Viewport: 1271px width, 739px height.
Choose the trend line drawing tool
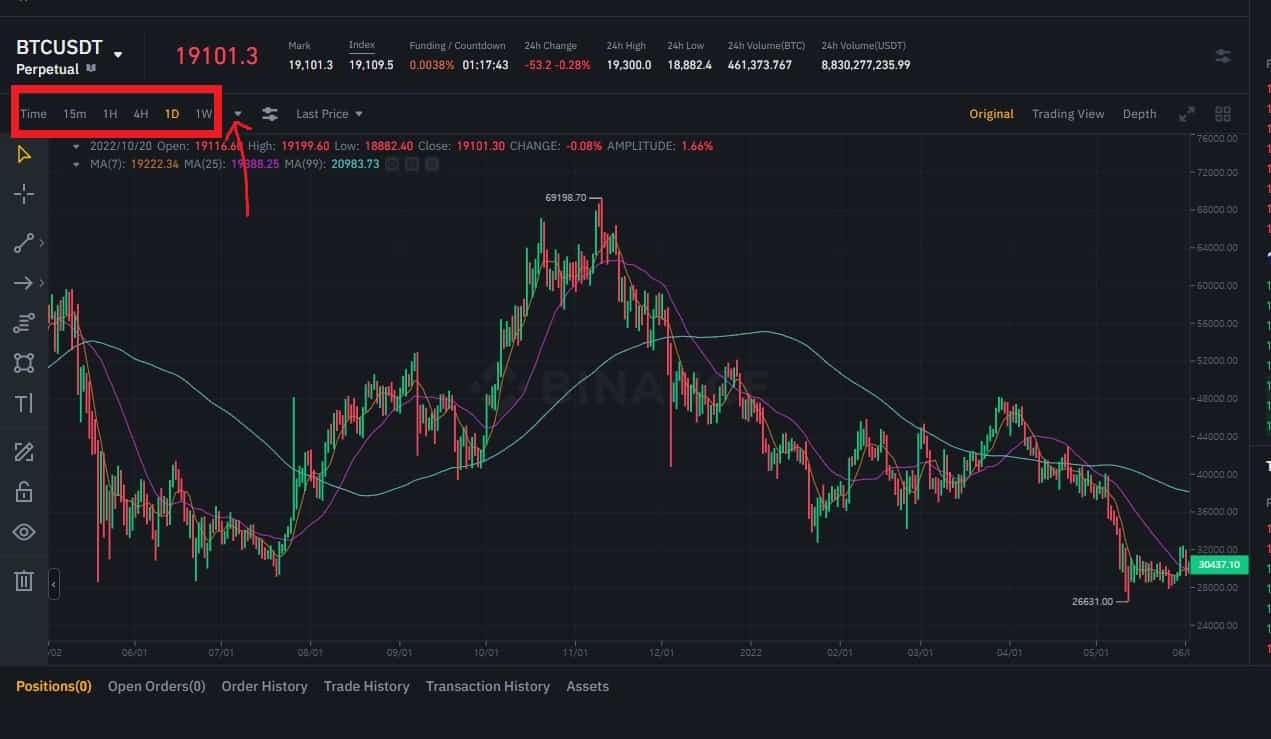(x=24, y=243)
